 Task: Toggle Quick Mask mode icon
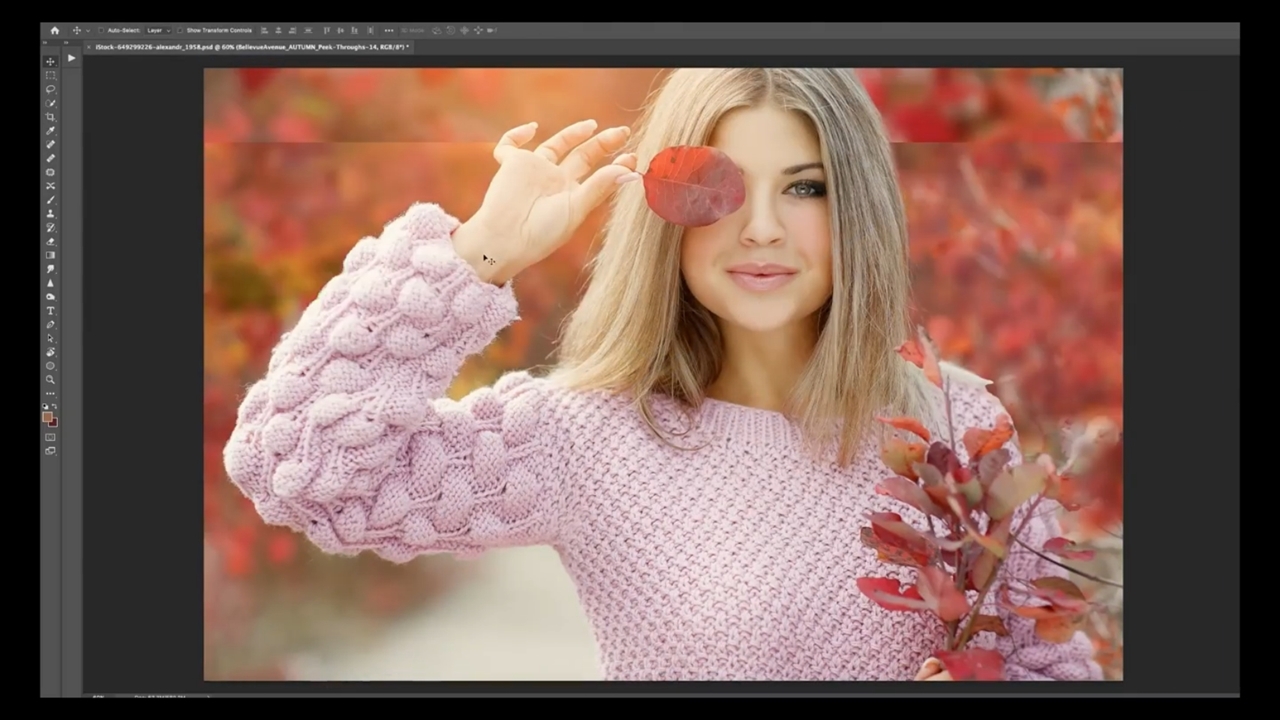(50, 437)
